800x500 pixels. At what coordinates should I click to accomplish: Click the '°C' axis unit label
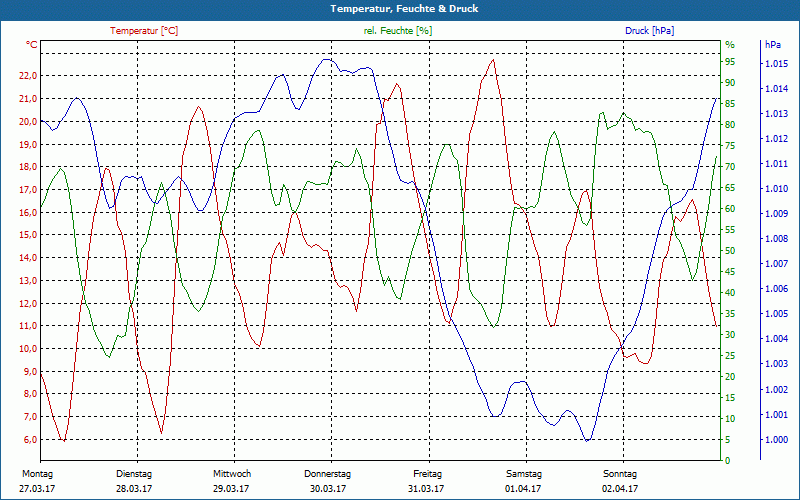pyautogui.click(x=32, y=45)
